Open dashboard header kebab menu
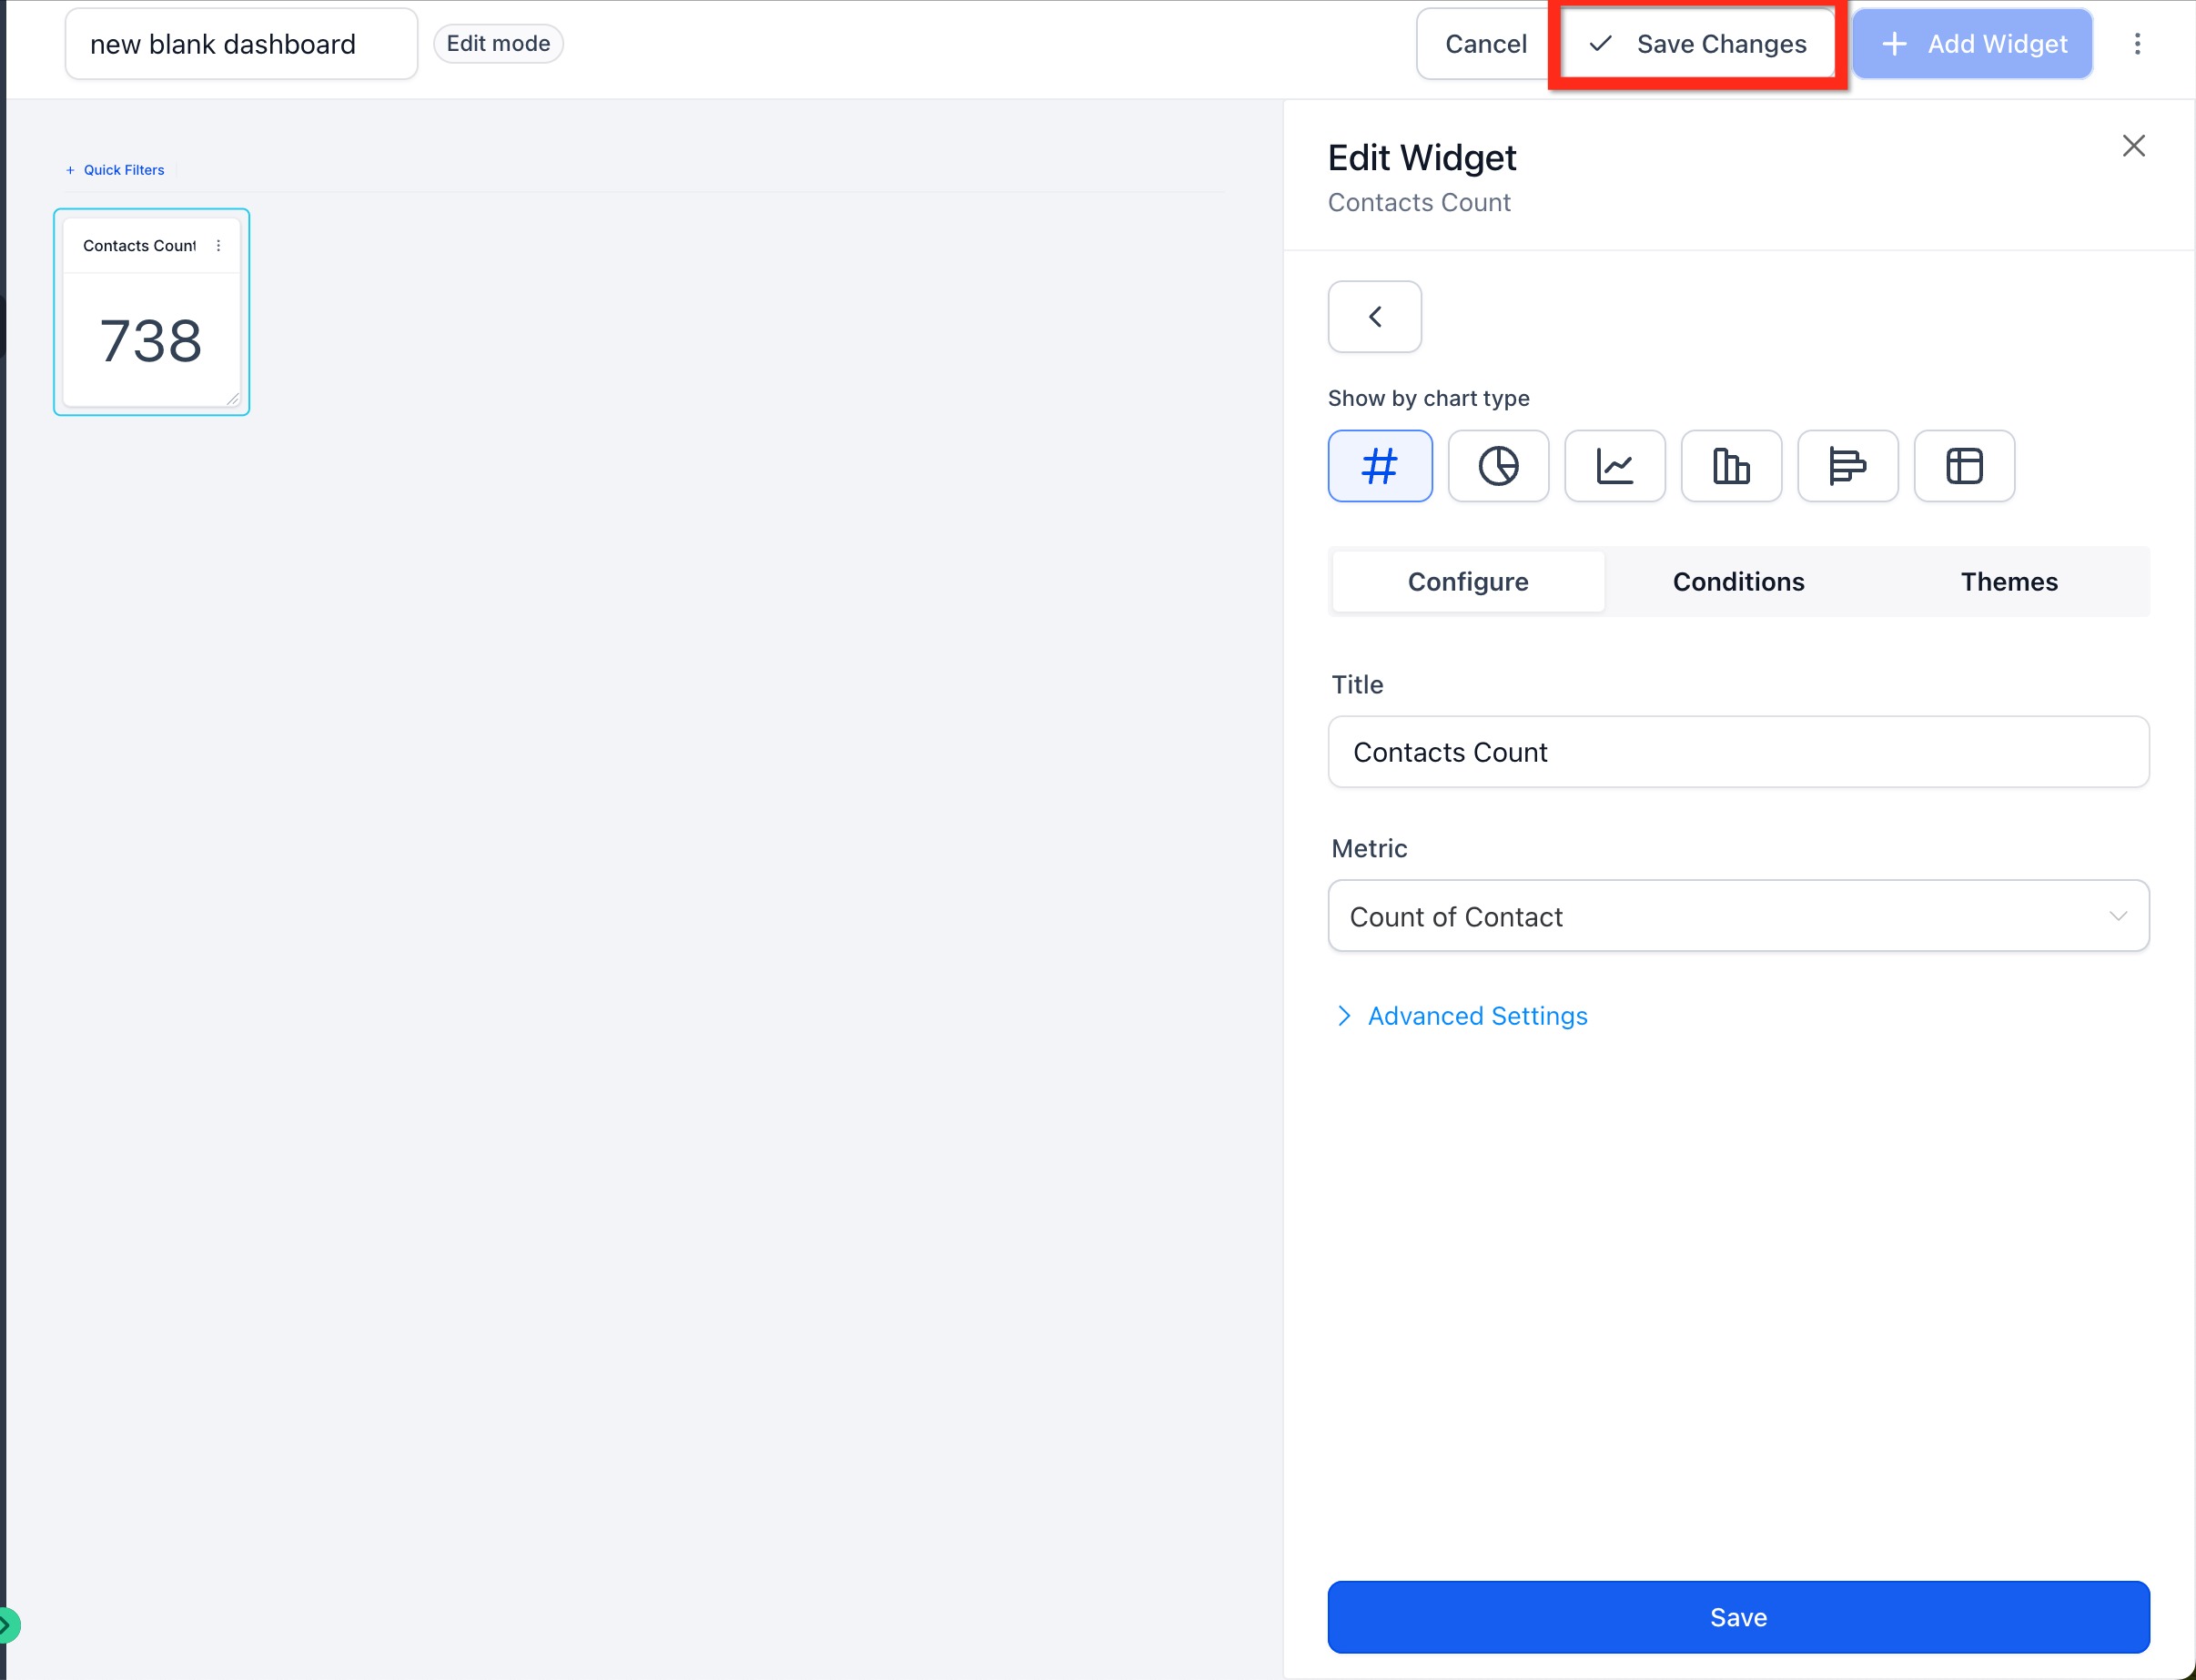2196x1680 pixels. tap(2136, 44)
